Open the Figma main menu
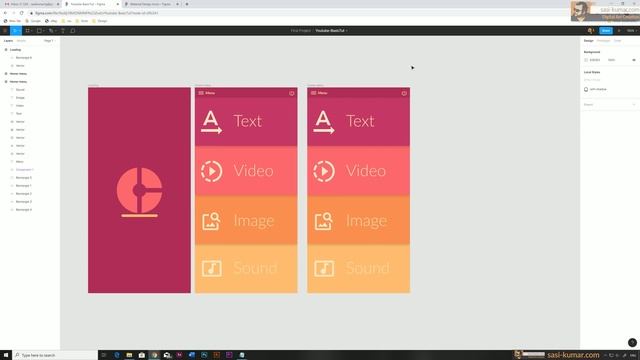 [x=5, y=31]
